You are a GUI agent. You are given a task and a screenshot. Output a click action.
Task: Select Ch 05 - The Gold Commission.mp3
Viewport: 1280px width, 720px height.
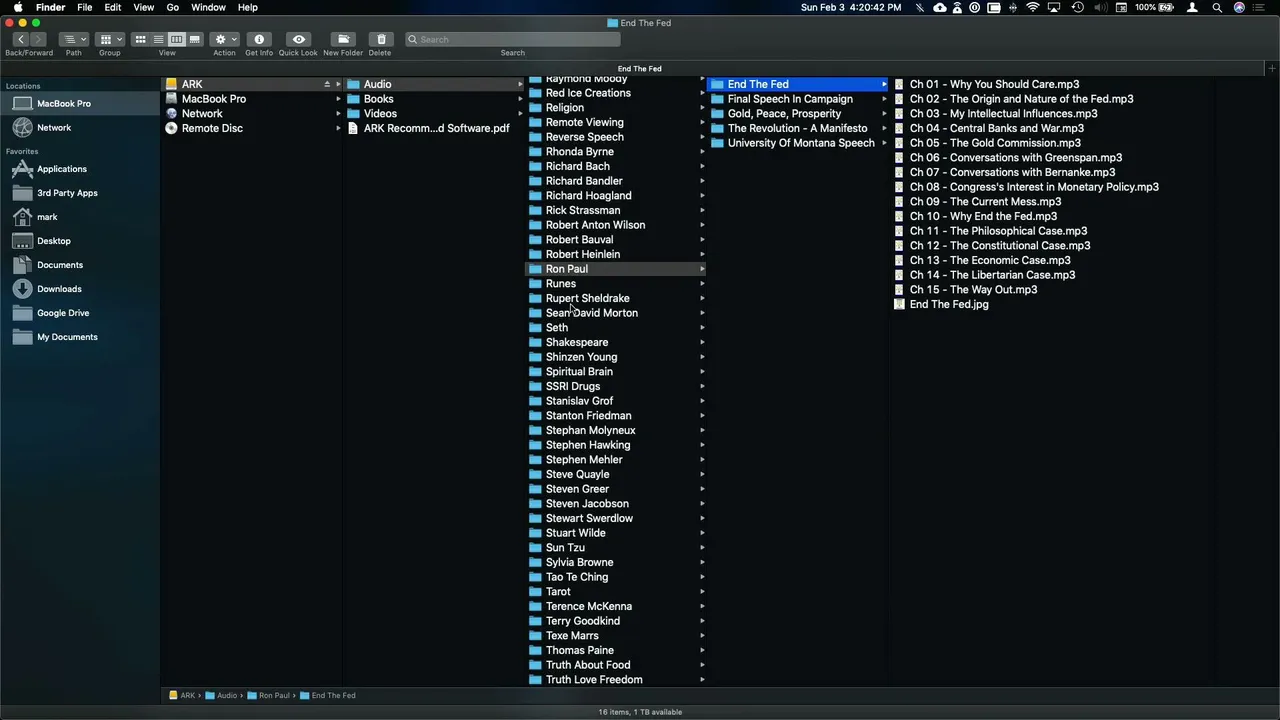pyautogui.click(x=995, y=143)
